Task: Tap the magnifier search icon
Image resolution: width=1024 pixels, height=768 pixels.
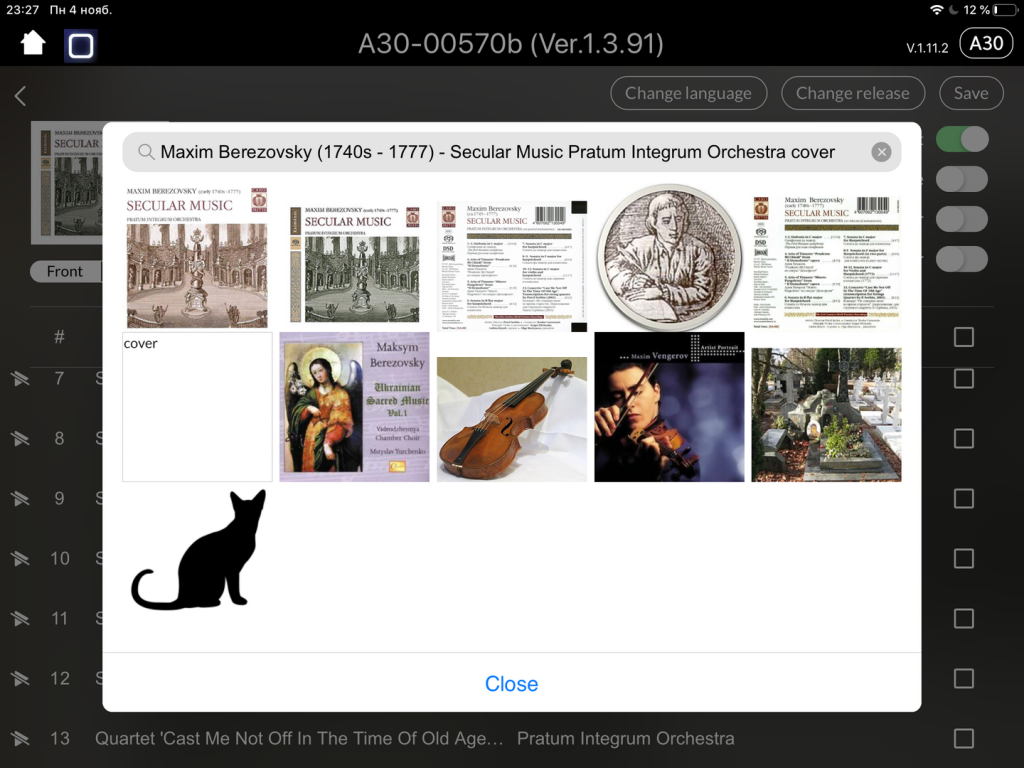Action: point(146,152)
